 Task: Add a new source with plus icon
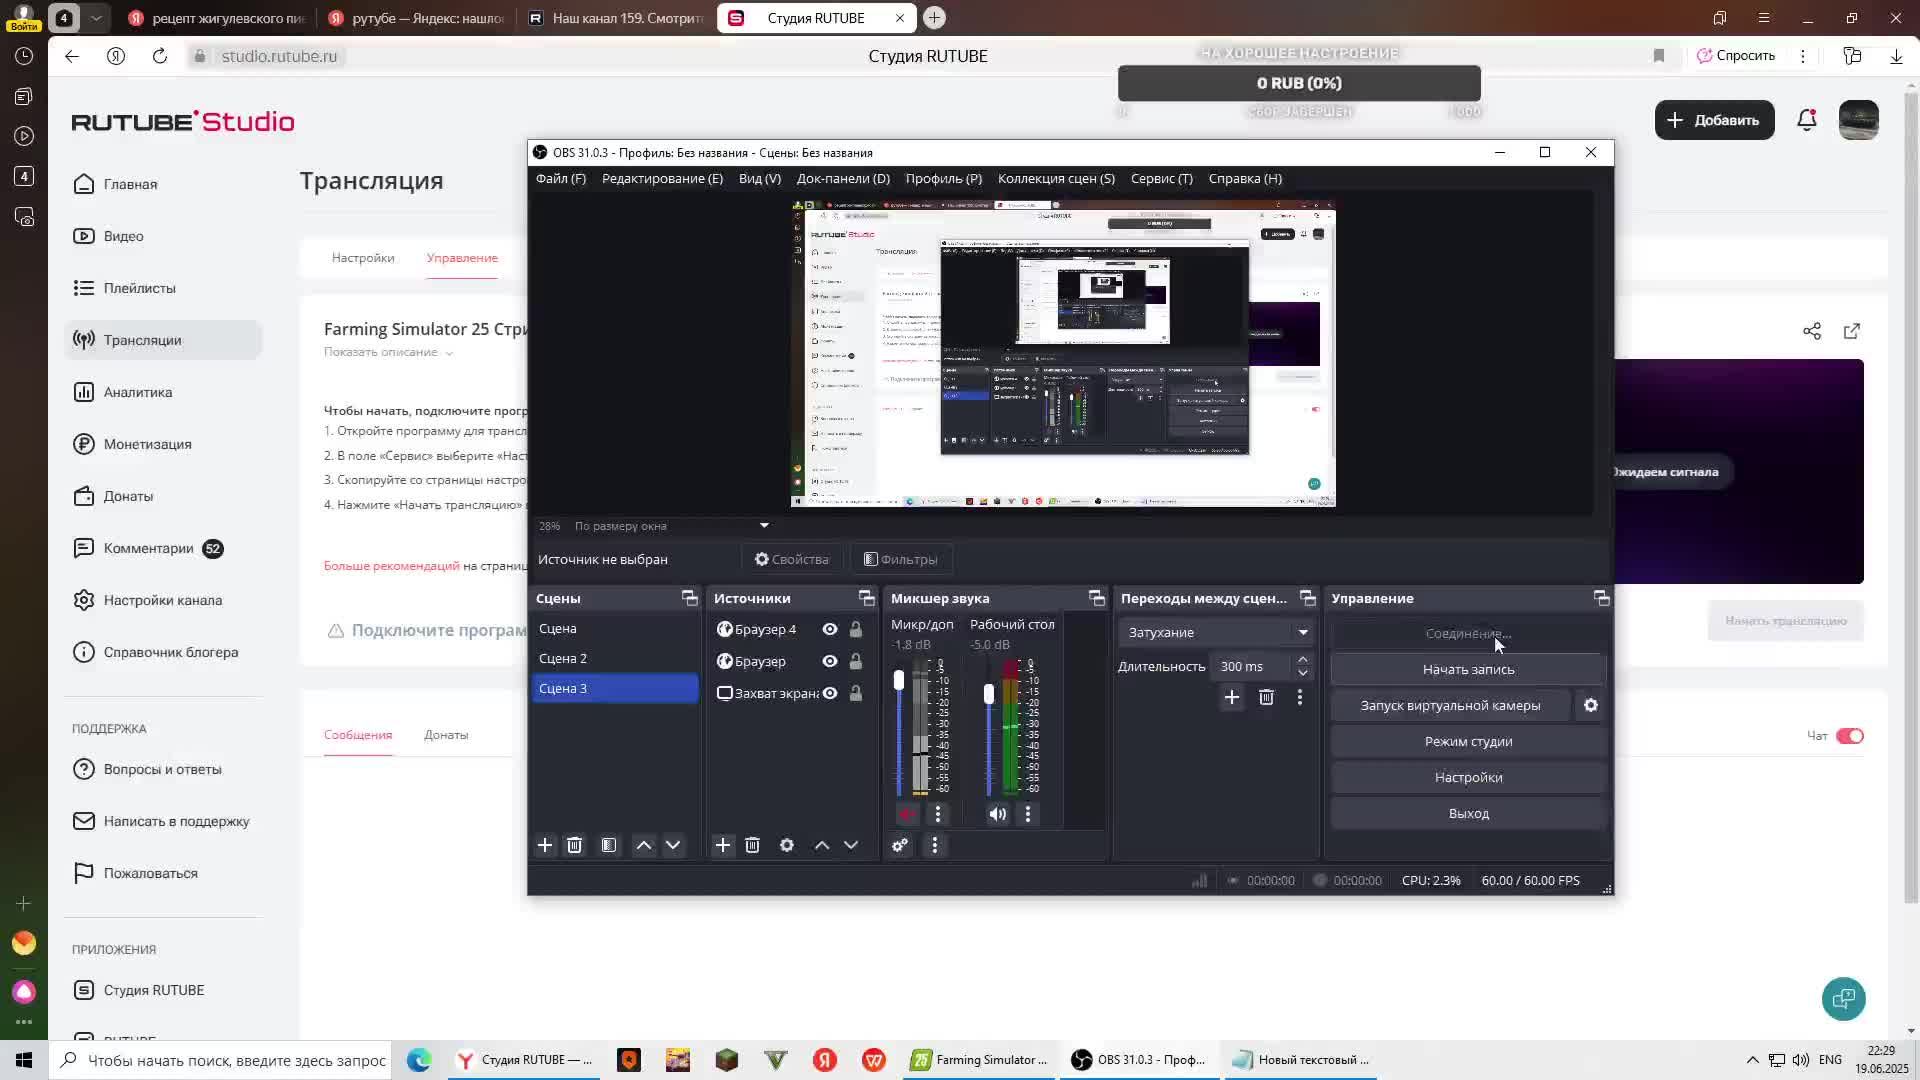tap(723, 846)
